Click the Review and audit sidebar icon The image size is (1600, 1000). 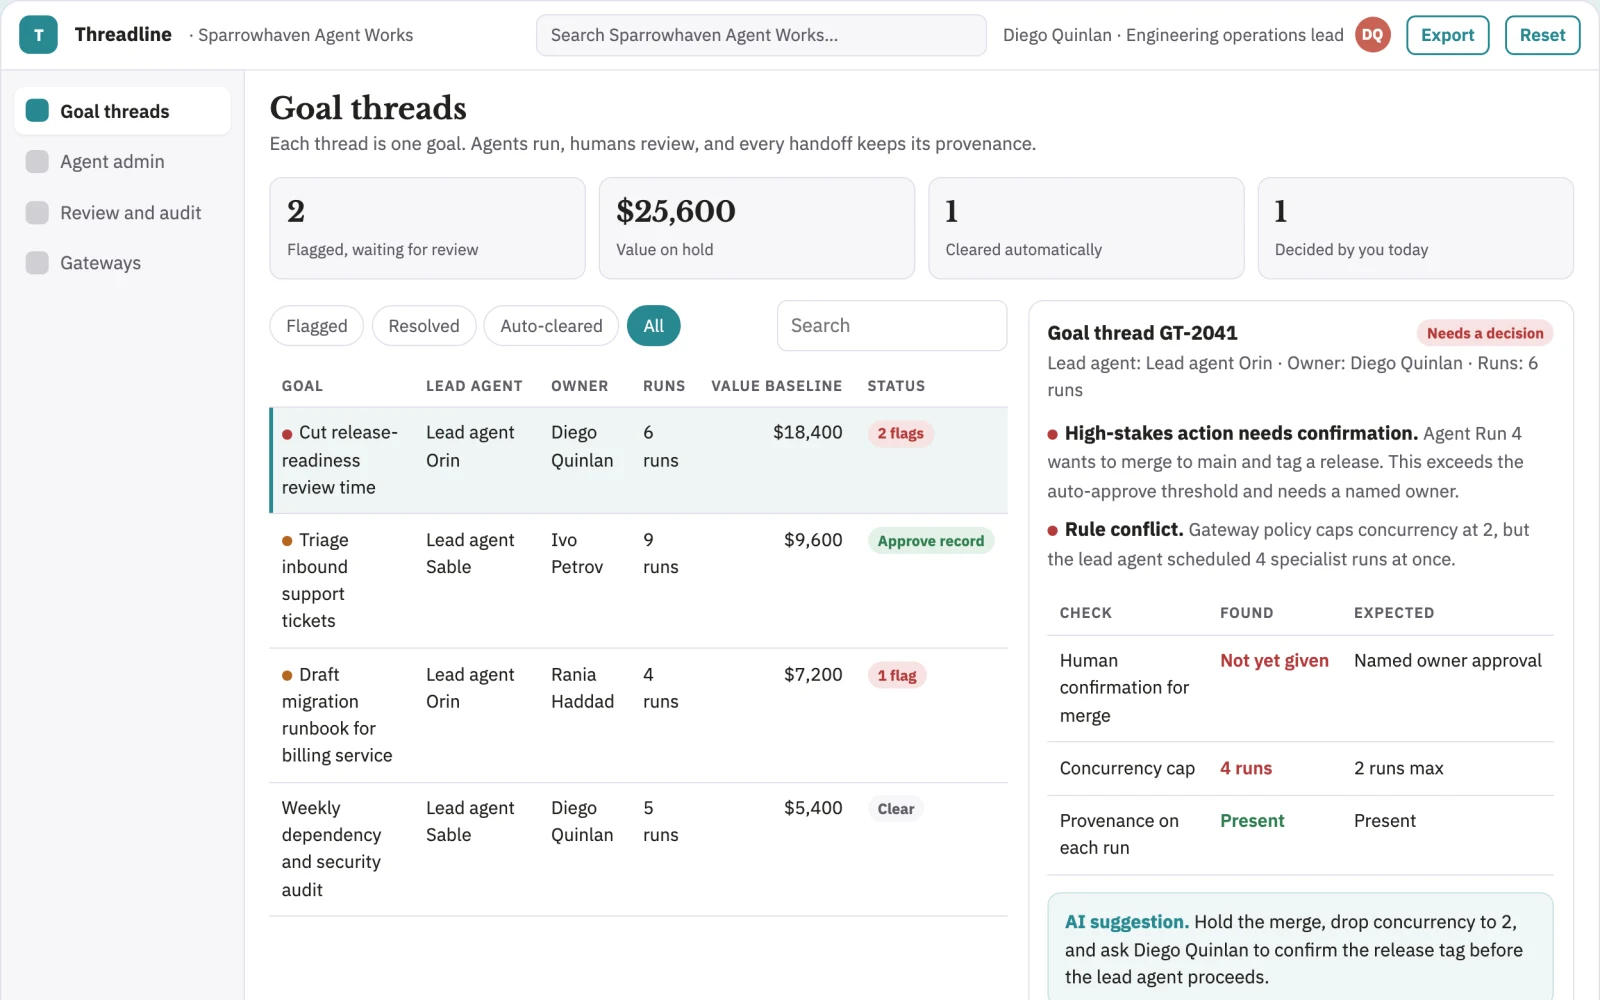[37, 213]
